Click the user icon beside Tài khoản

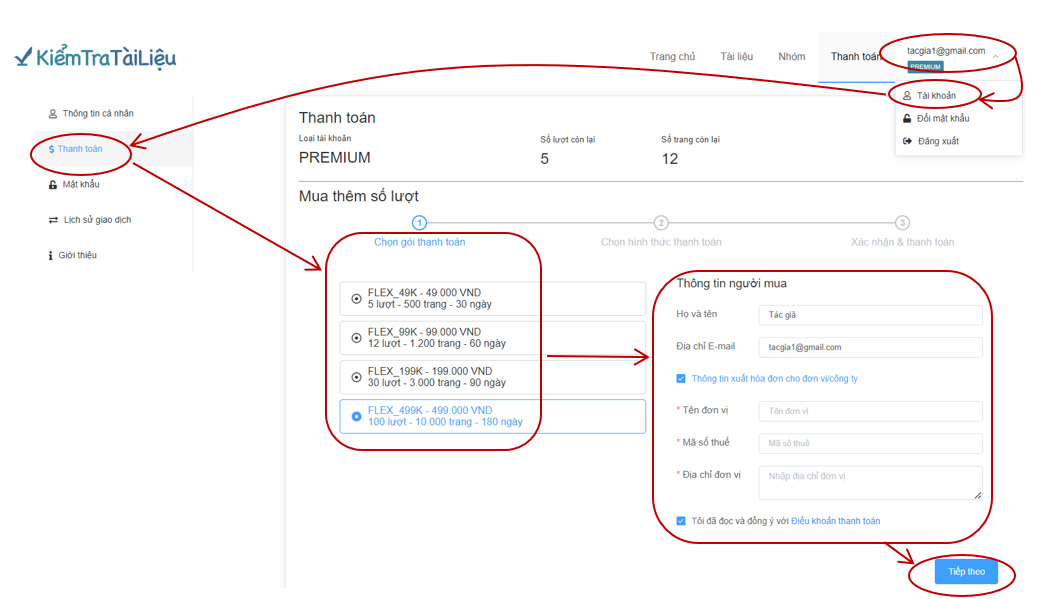(x=907, y=95)
